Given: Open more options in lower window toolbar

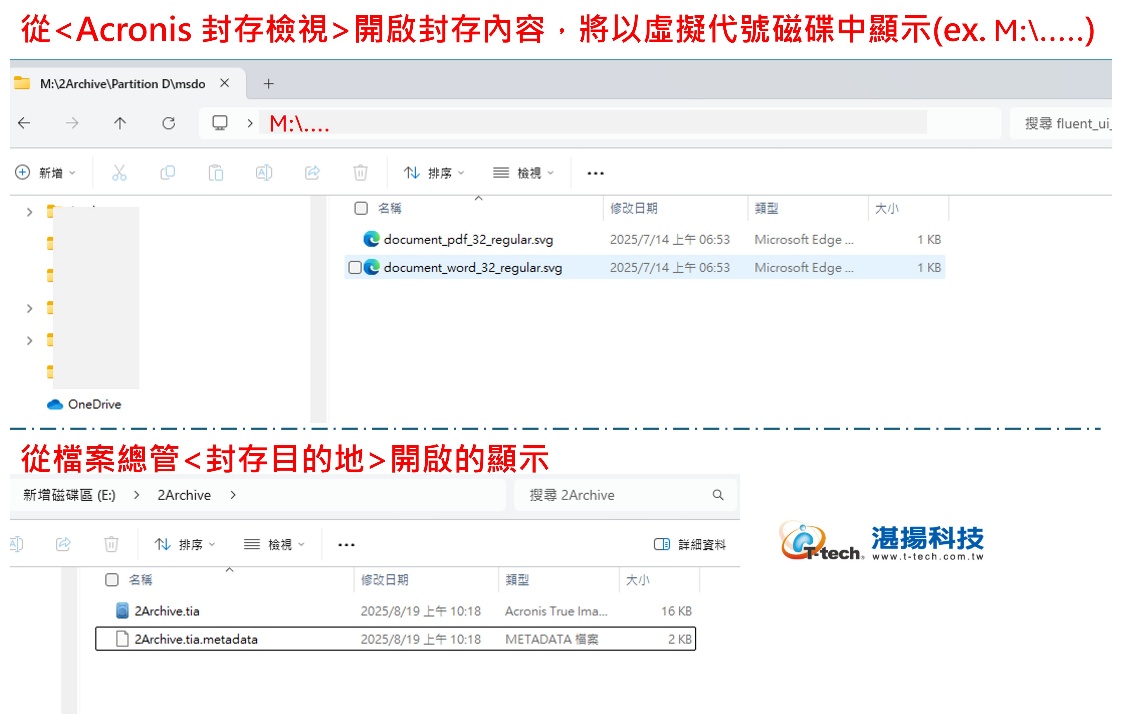Looking at the screenshot, I should 347,545.
